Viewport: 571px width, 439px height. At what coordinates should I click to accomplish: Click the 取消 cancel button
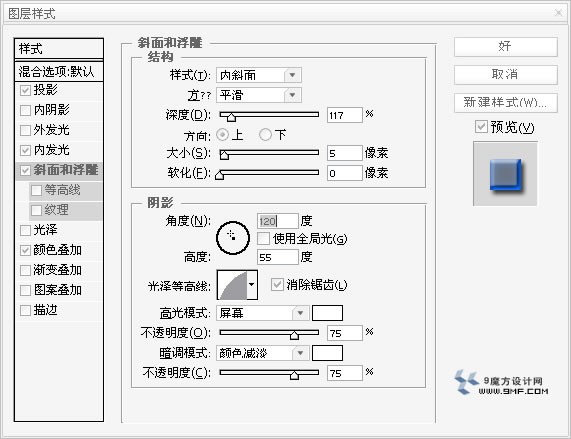click(x=505, y=75)
